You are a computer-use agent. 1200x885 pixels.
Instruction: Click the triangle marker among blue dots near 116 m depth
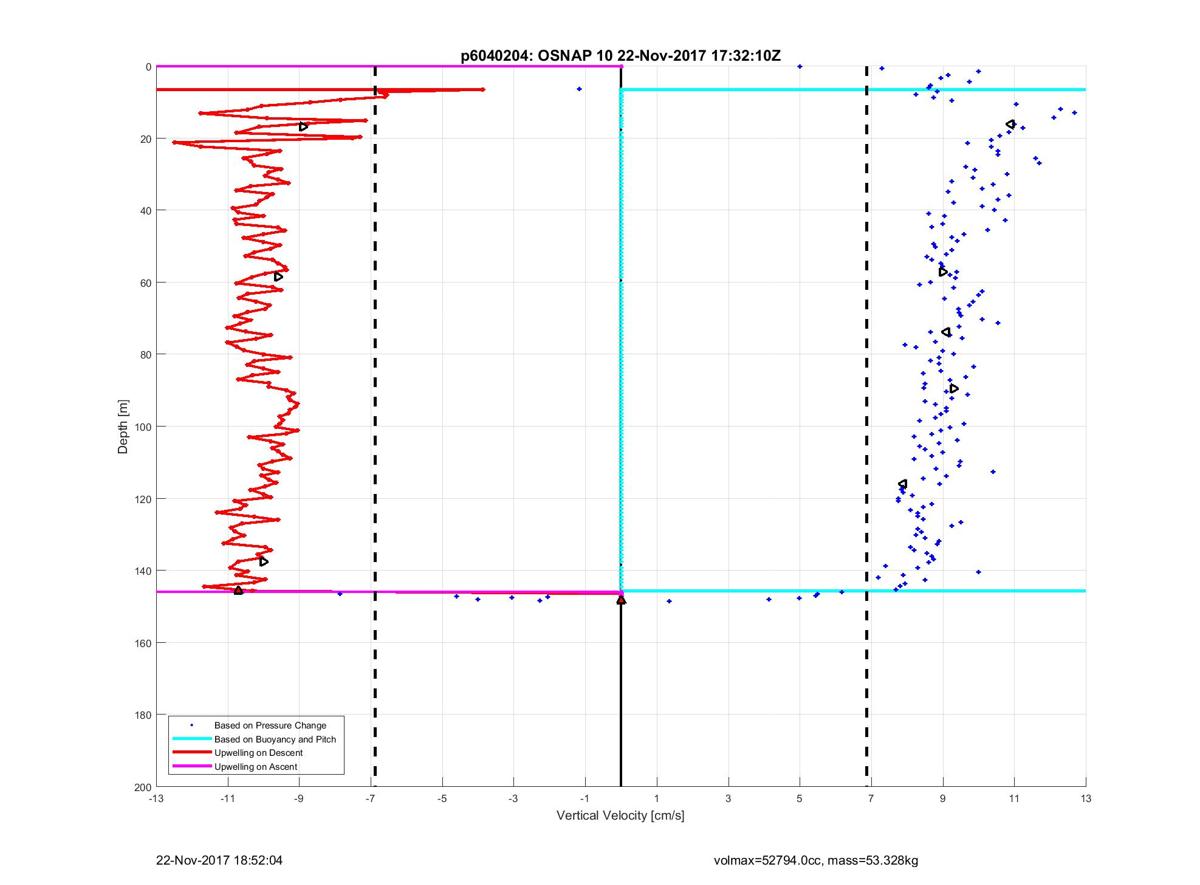point(903,484)
